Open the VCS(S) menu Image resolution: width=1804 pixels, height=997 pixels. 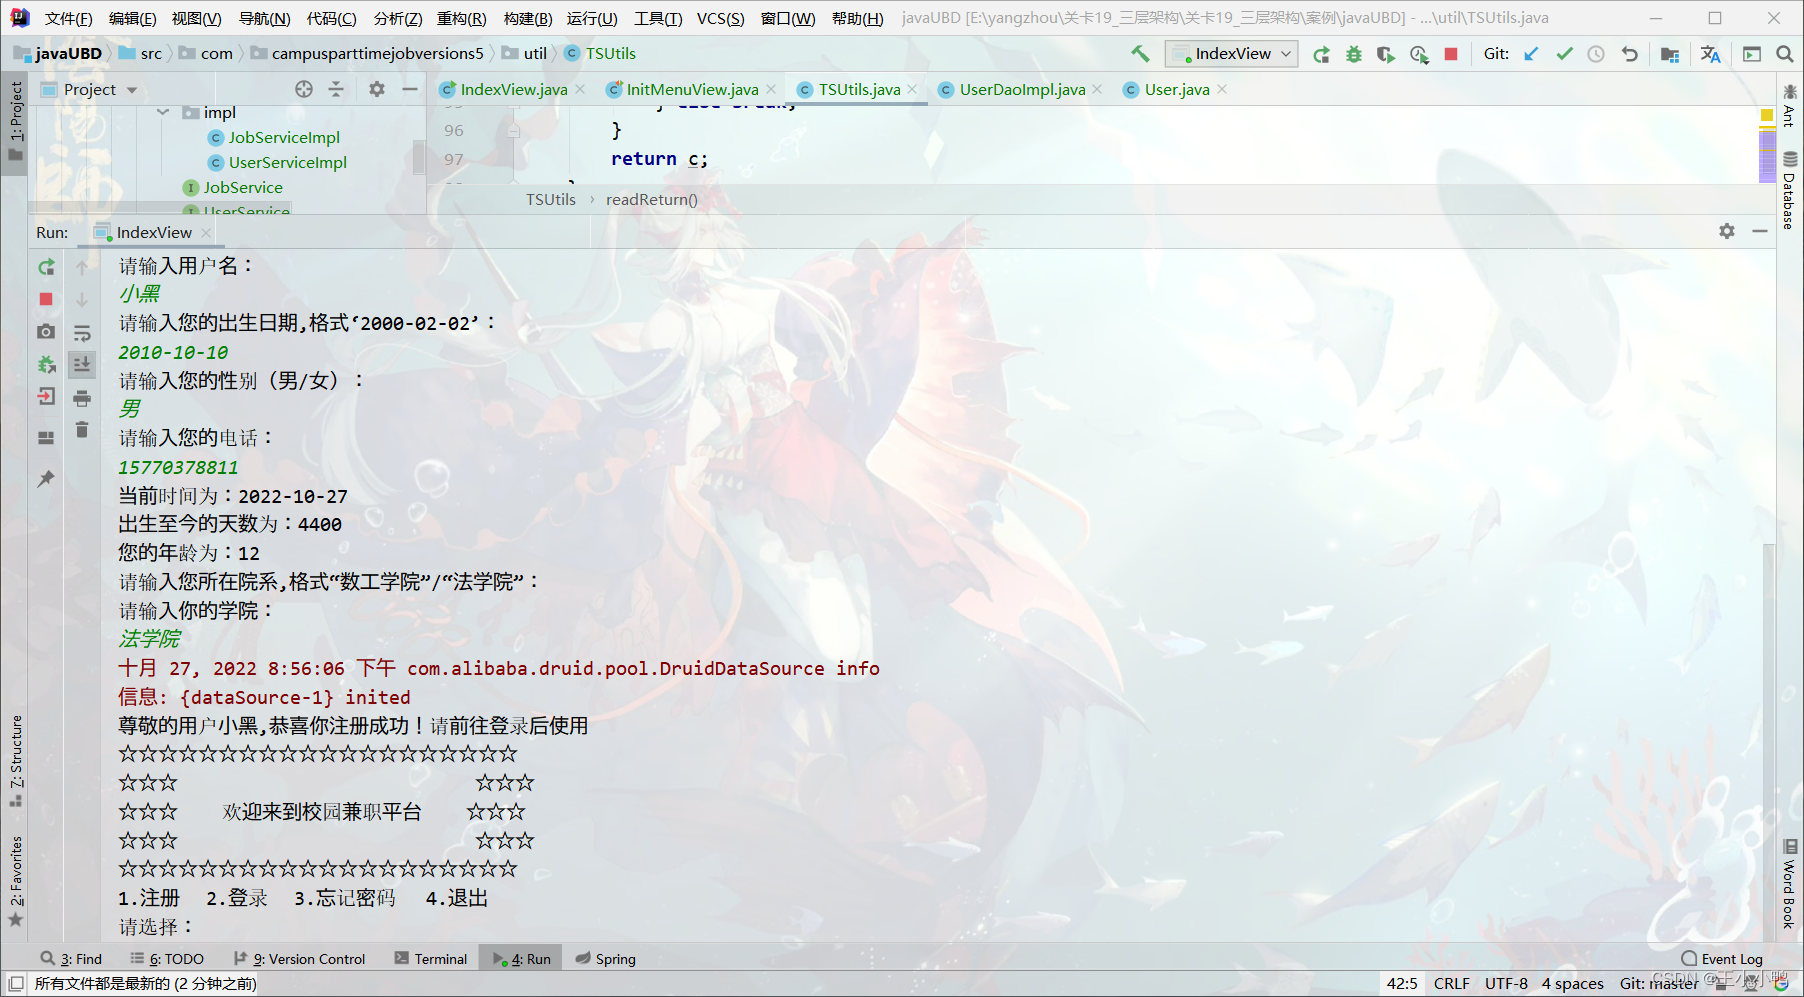click(x=720, y=18)
